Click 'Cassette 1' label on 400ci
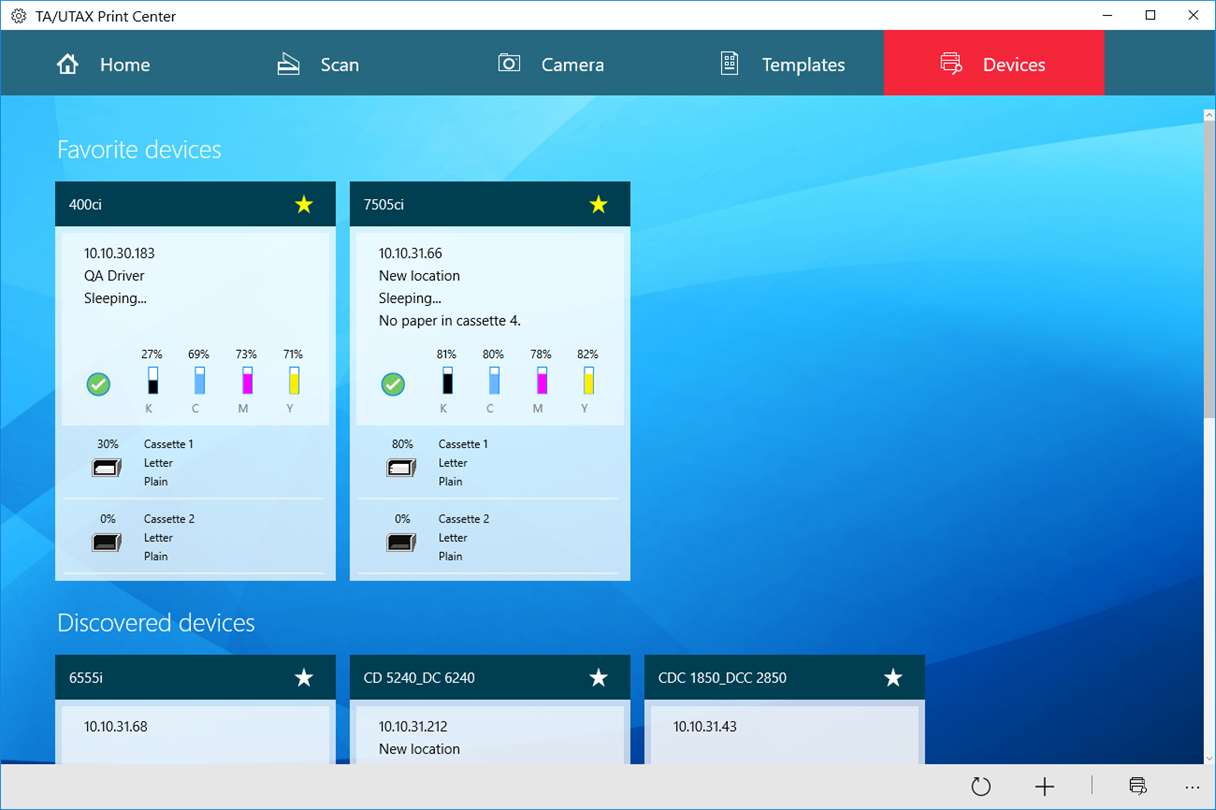Viewport: 1216px width, 810px height. (x=169, y=444)
